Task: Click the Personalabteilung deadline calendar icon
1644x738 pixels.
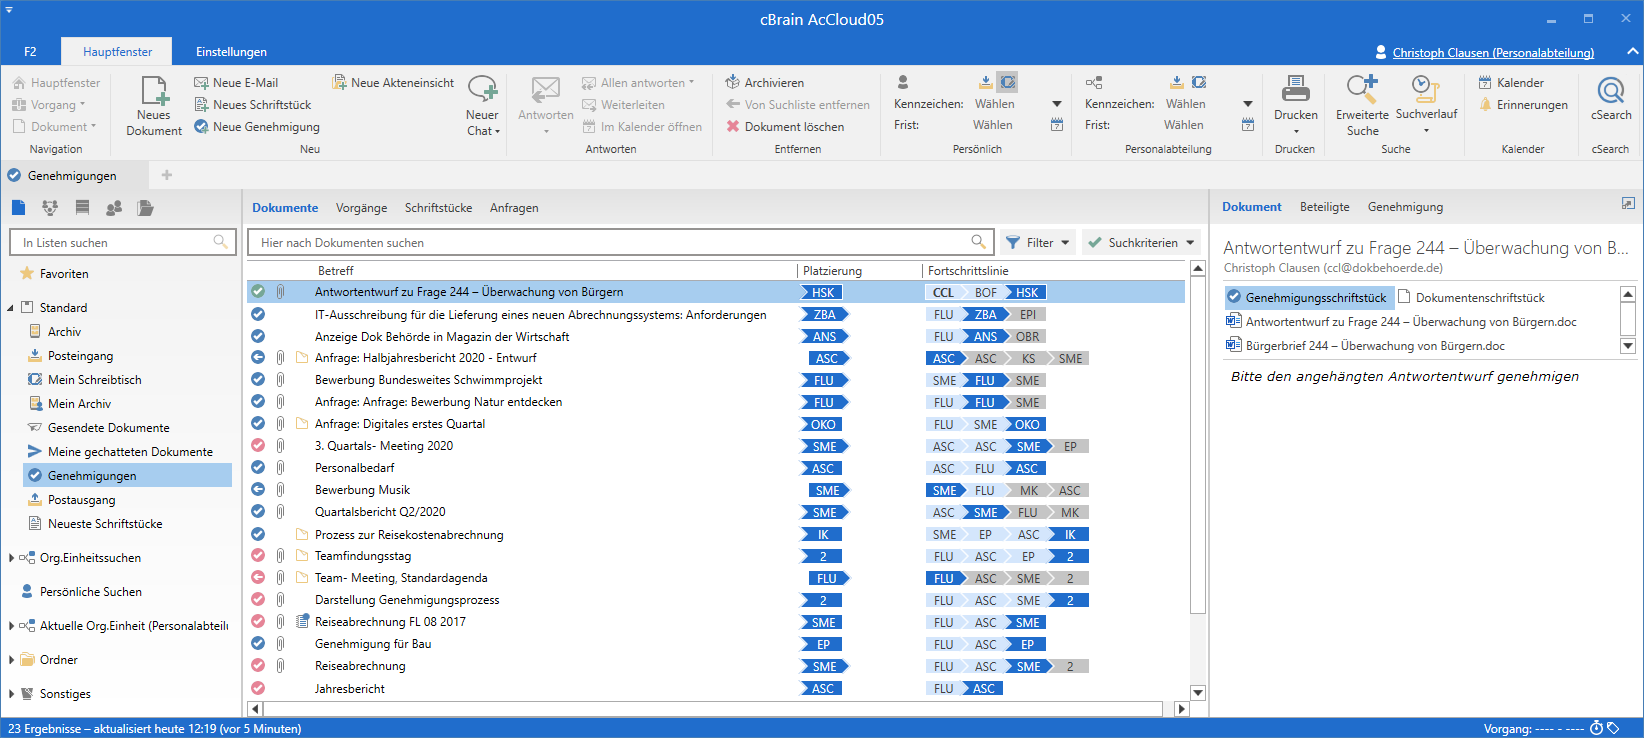Action: [1248, 125]
